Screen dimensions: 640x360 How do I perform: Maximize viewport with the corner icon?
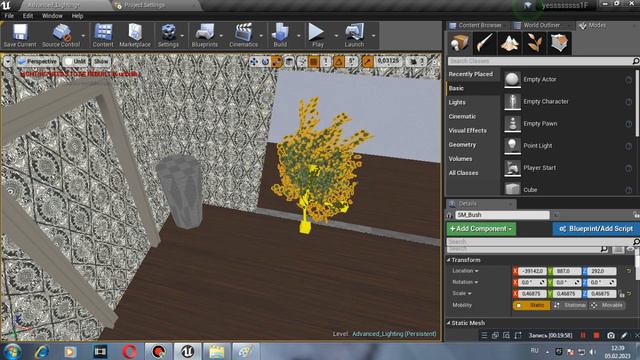point(436,62)
